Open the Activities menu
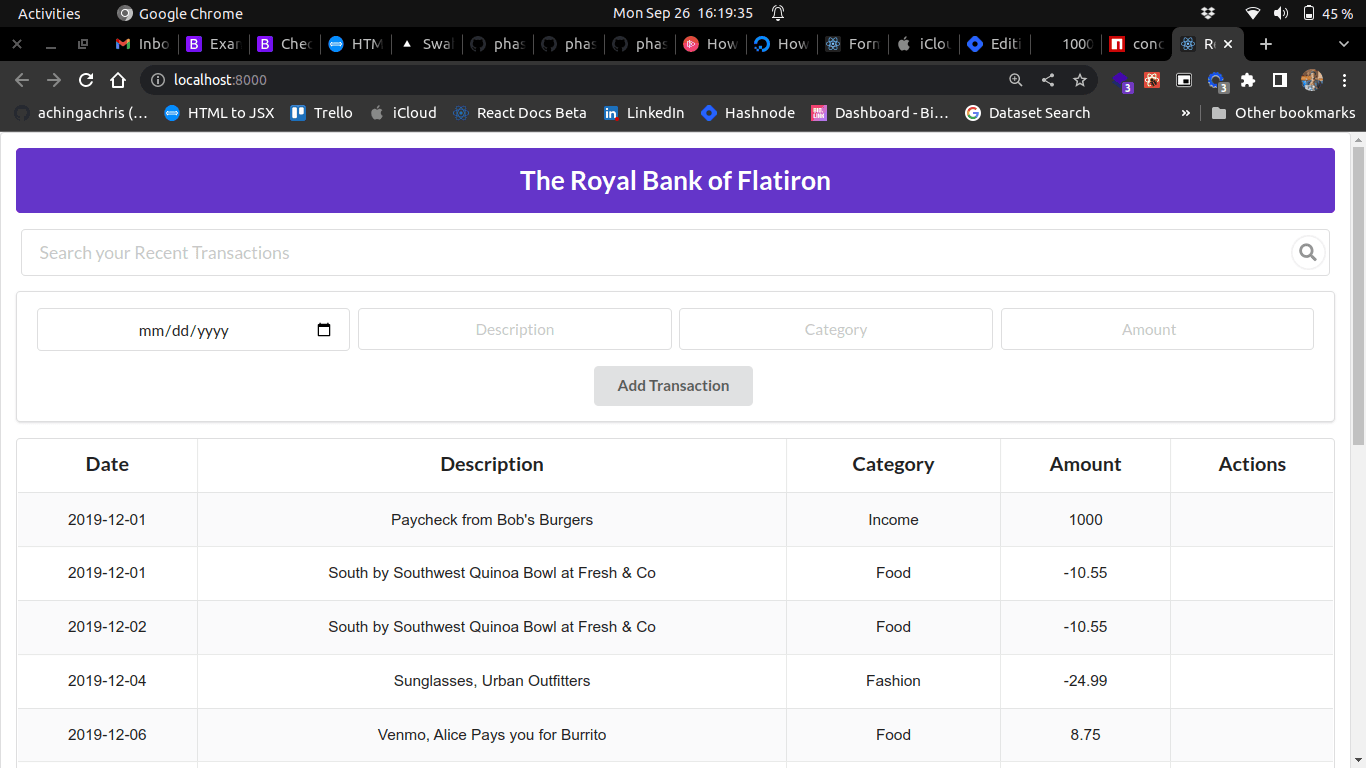 point(49,13)
